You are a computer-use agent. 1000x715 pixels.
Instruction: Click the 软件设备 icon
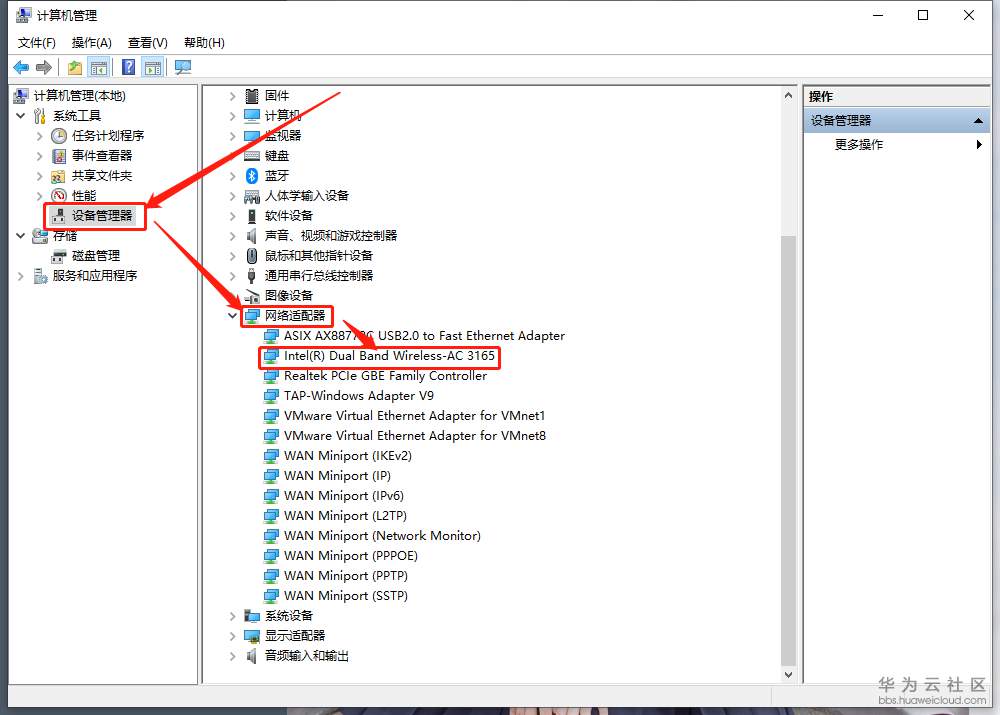[x=252, y=216]
